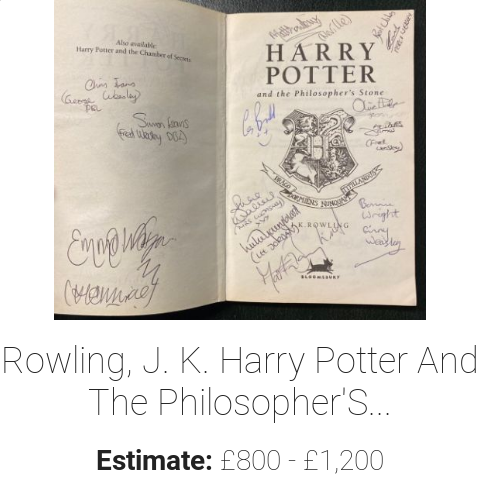Image resolution: width=480 pixels, height=480 pixels.
Task: Click the lot title 'Rowling, J. K. Harry Potter And'
Action: point(240,361)
